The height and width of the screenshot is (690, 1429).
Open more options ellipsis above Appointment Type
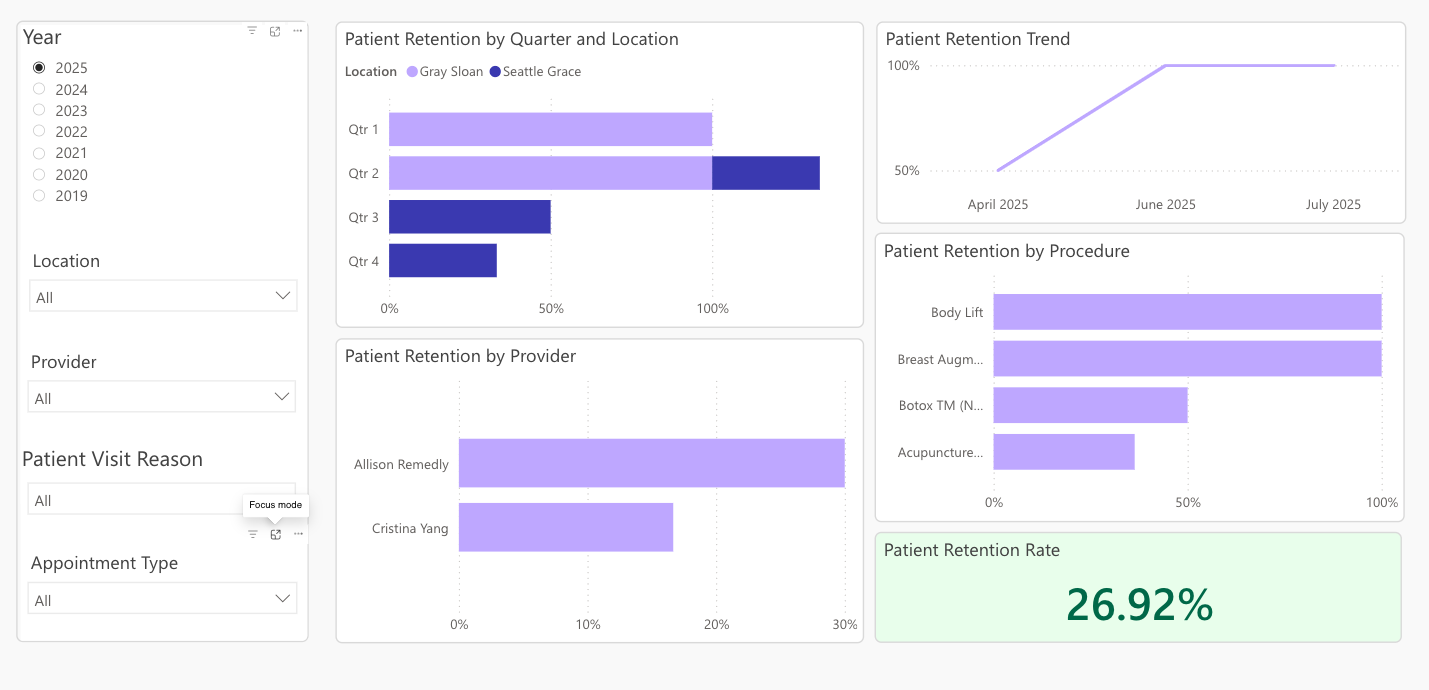[298, 534]
